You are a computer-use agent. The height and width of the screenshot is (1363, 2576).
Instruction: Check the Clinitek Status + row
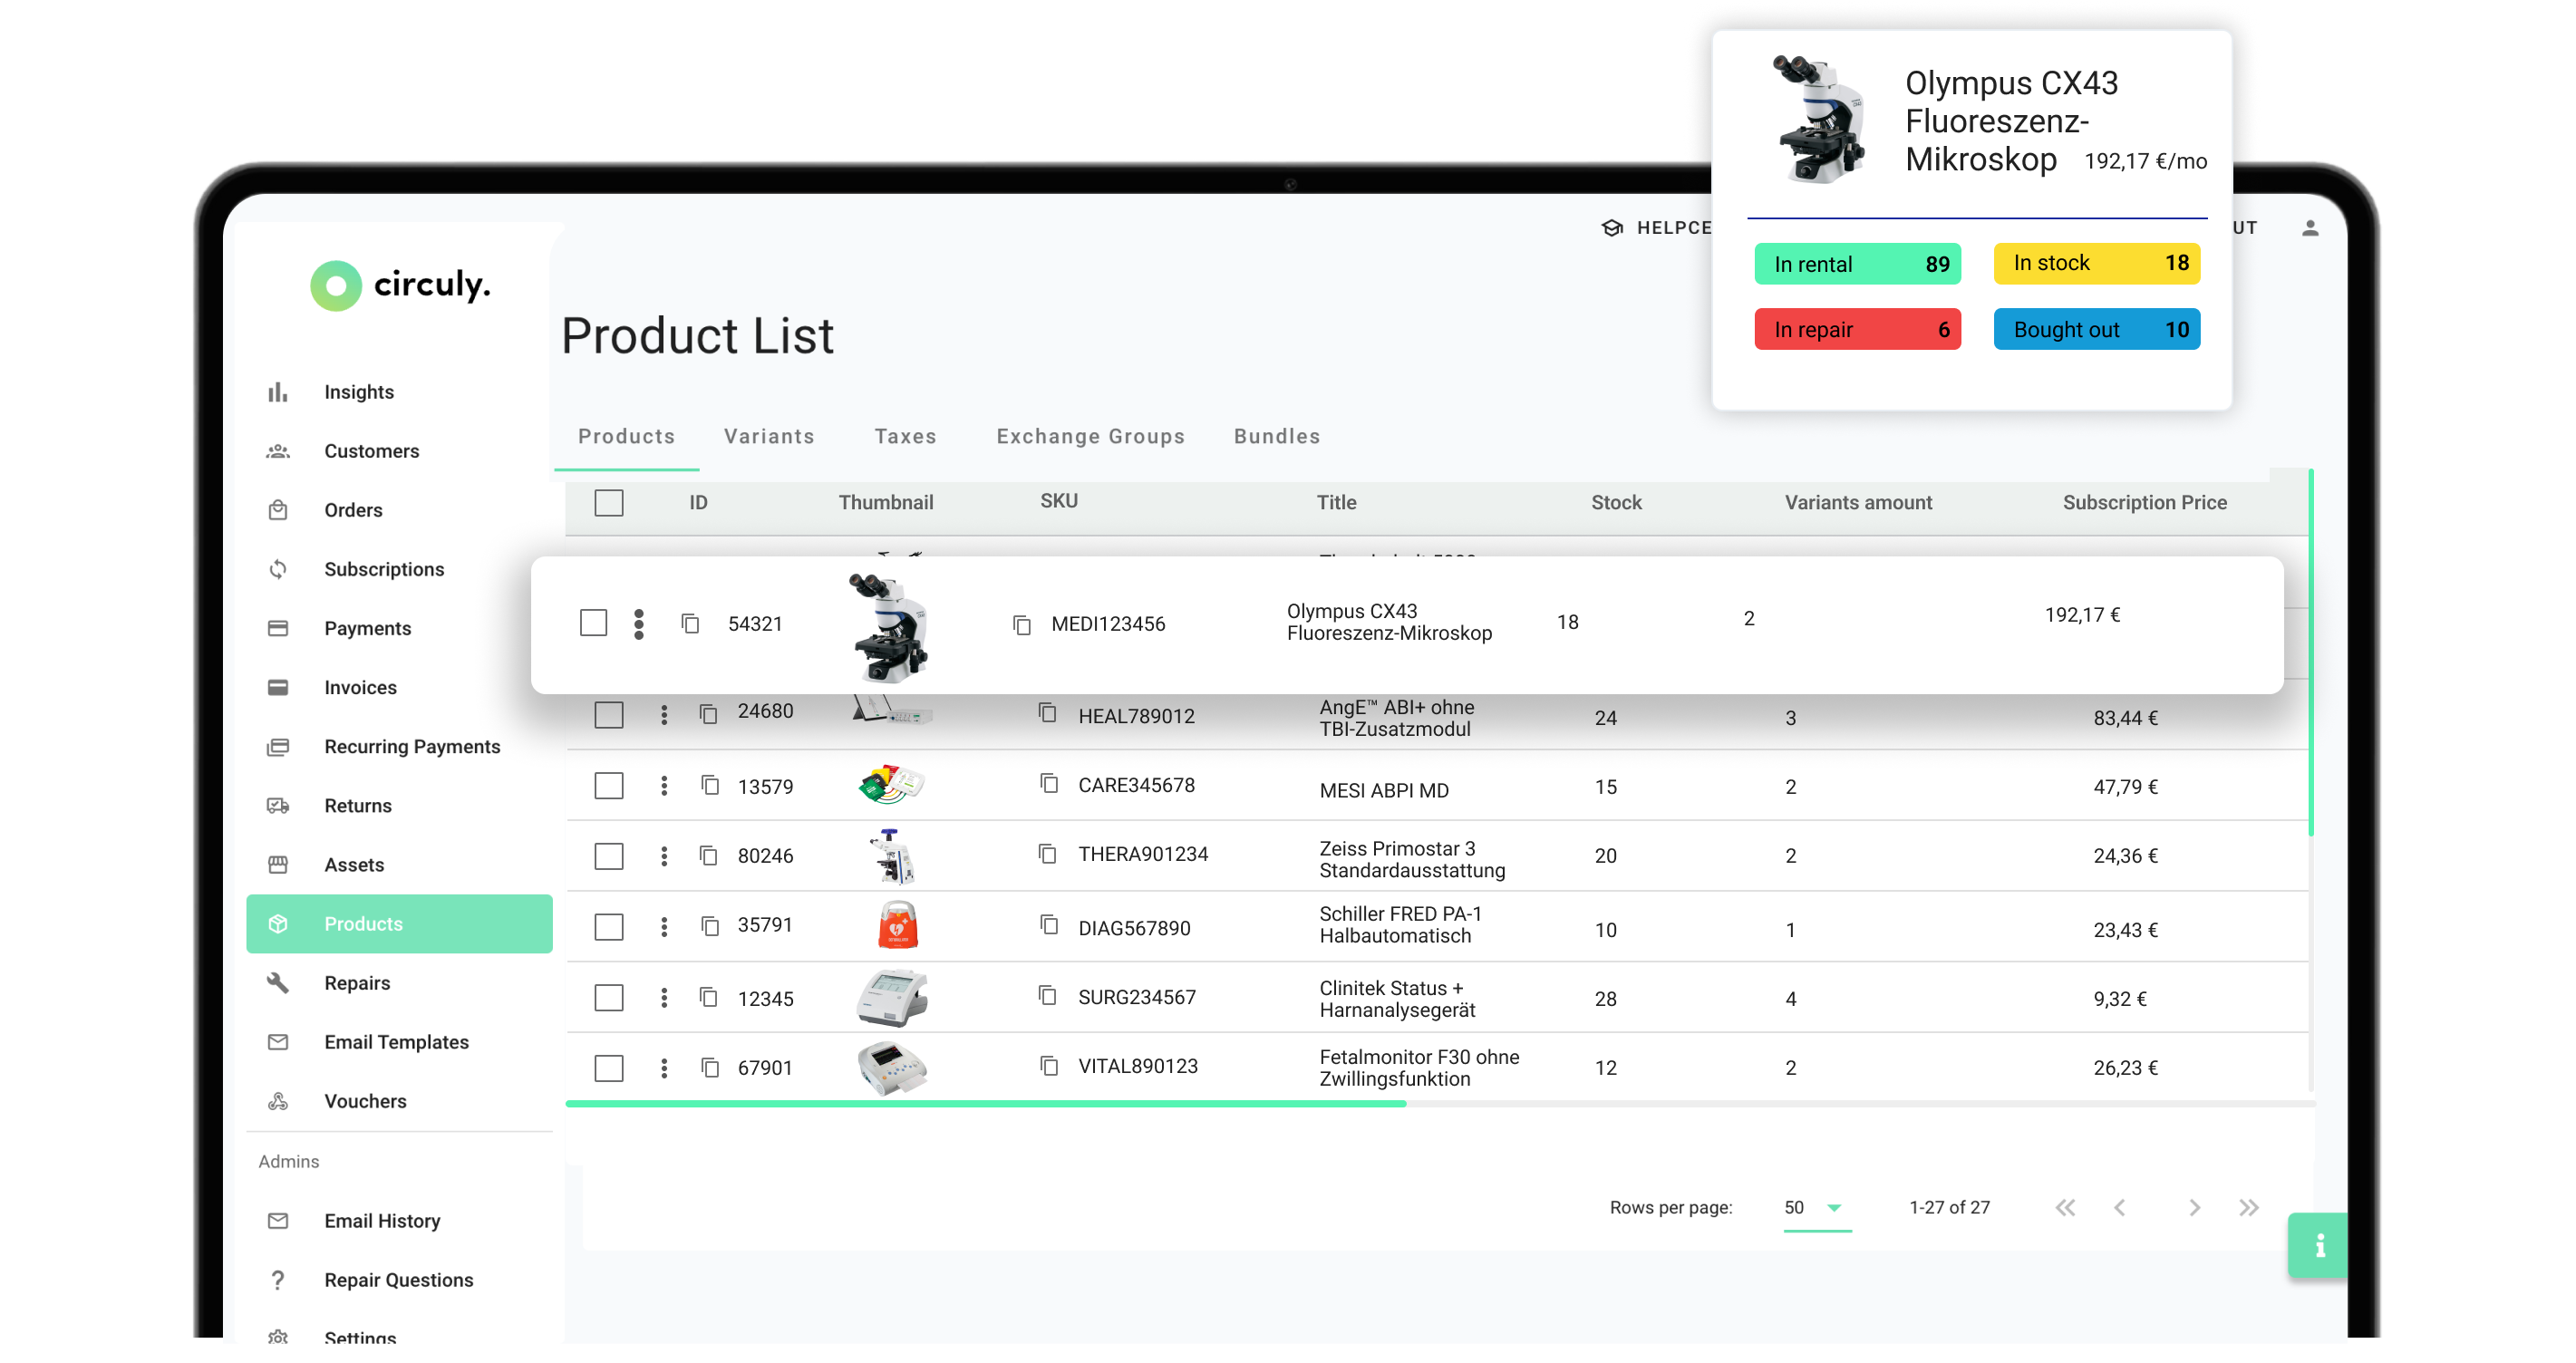pyautogui.click(x=609, y=997)
